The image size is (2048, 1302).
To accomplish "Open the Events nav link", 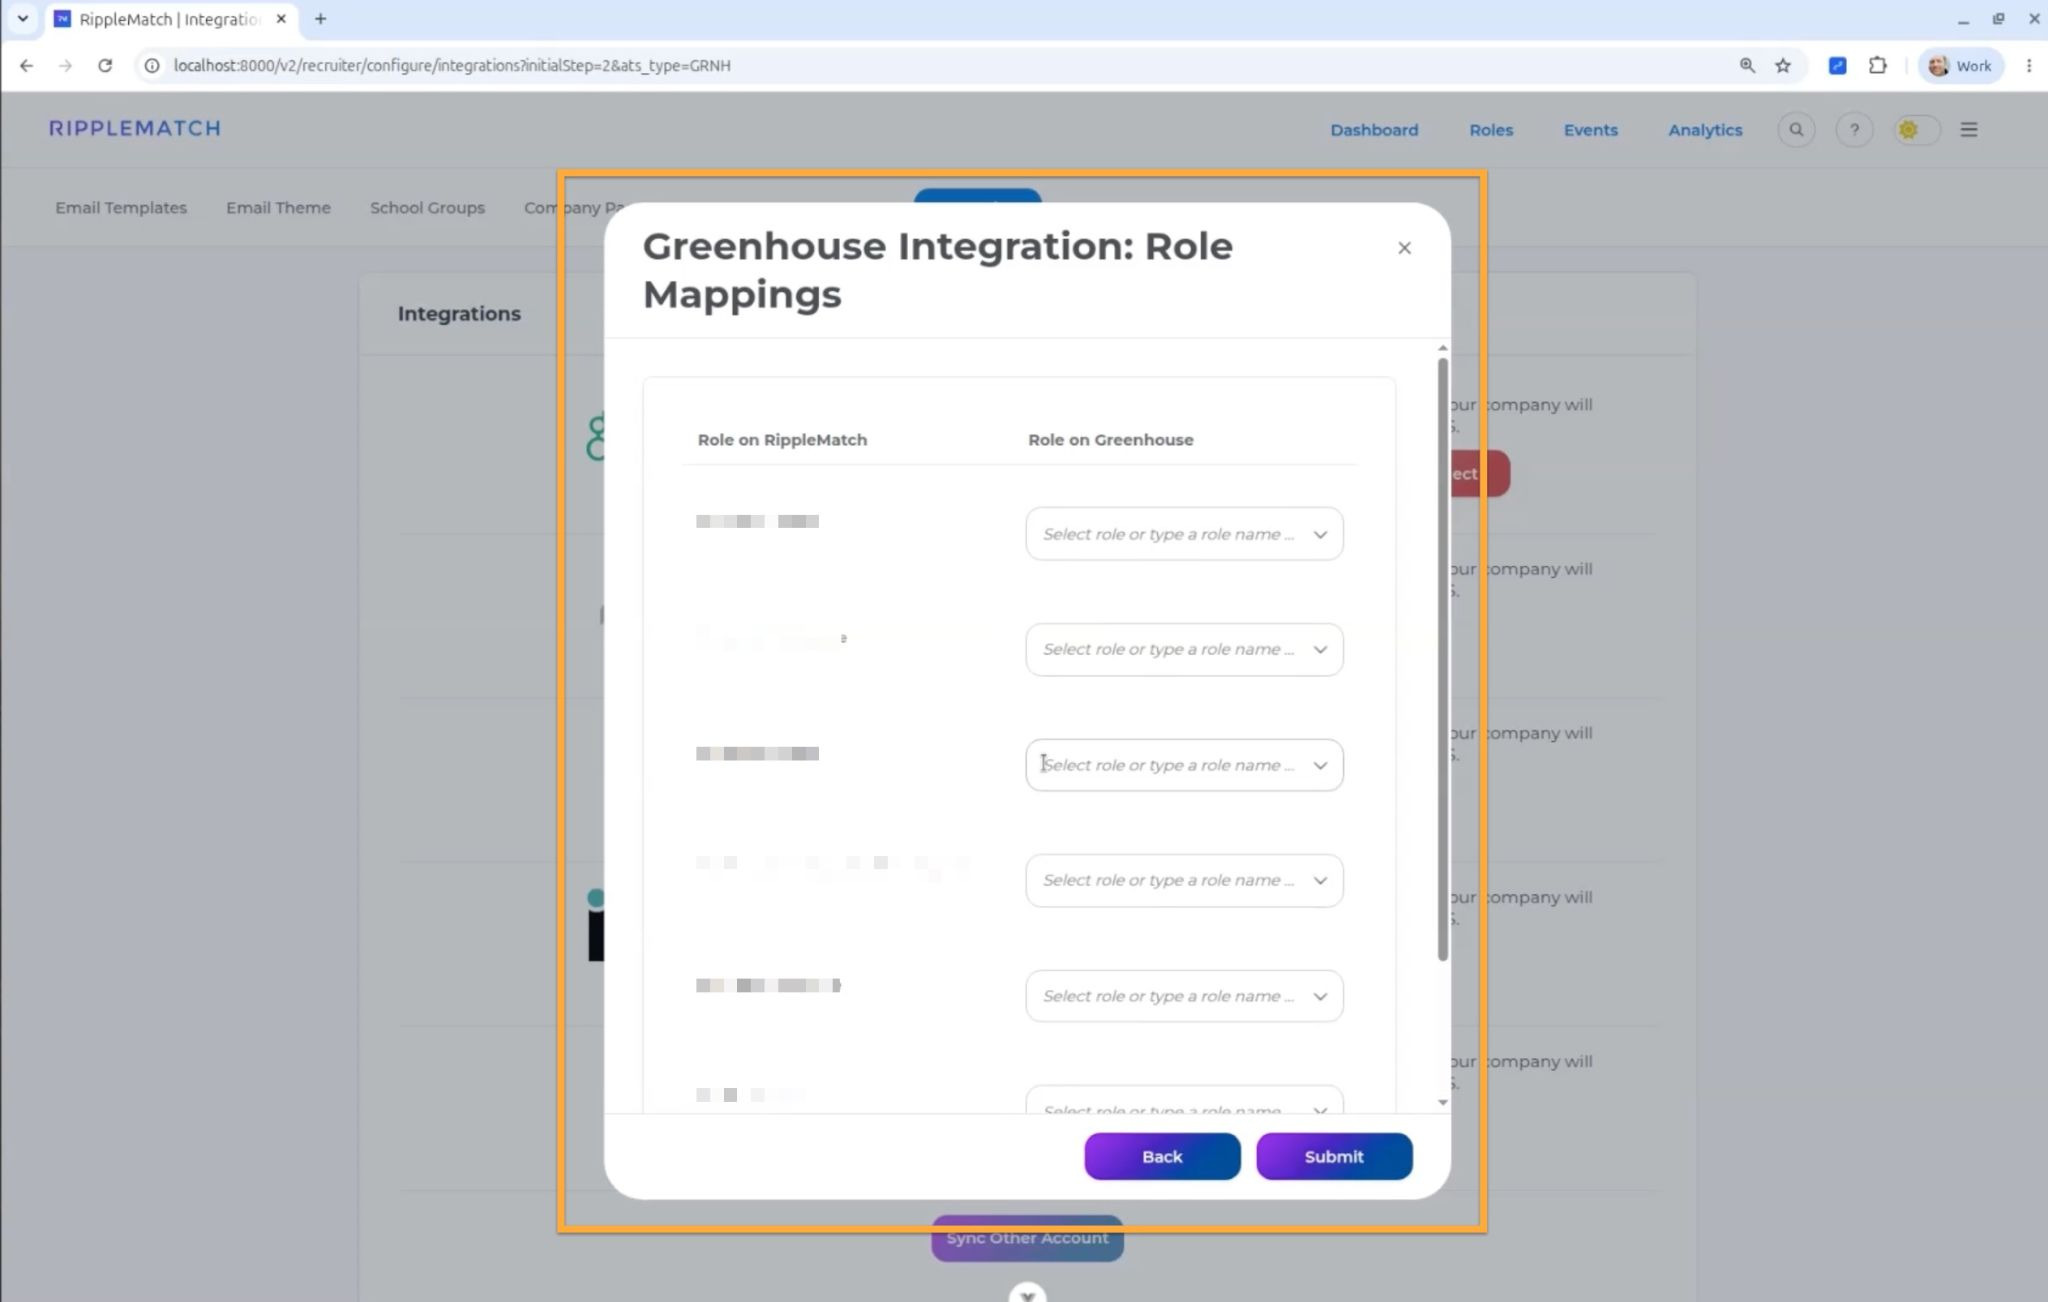I will [1590, 130].
